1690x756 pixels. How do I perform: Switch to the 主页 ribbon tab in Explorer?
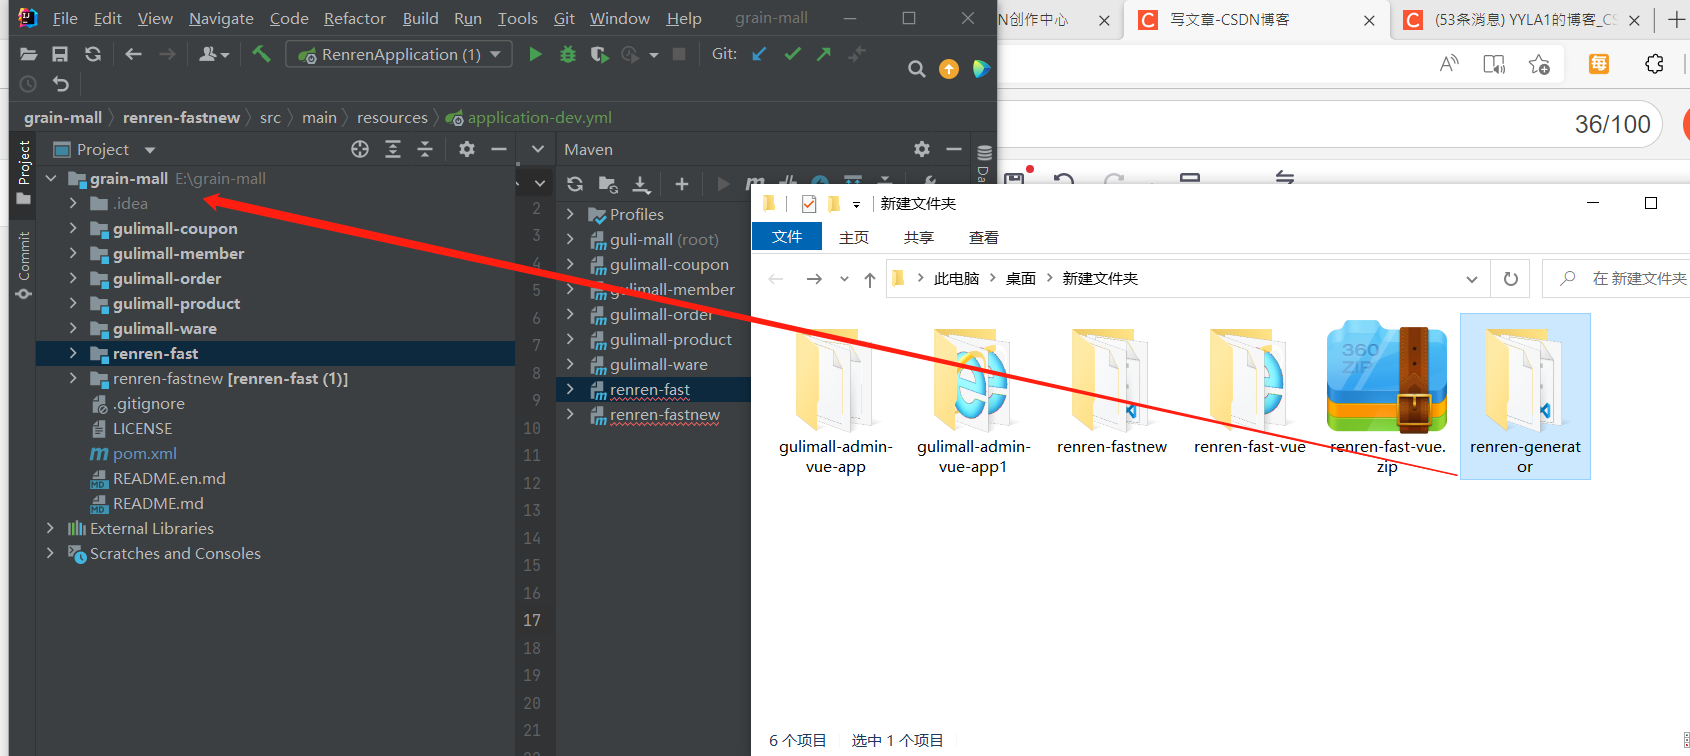[x=854, y=237]
